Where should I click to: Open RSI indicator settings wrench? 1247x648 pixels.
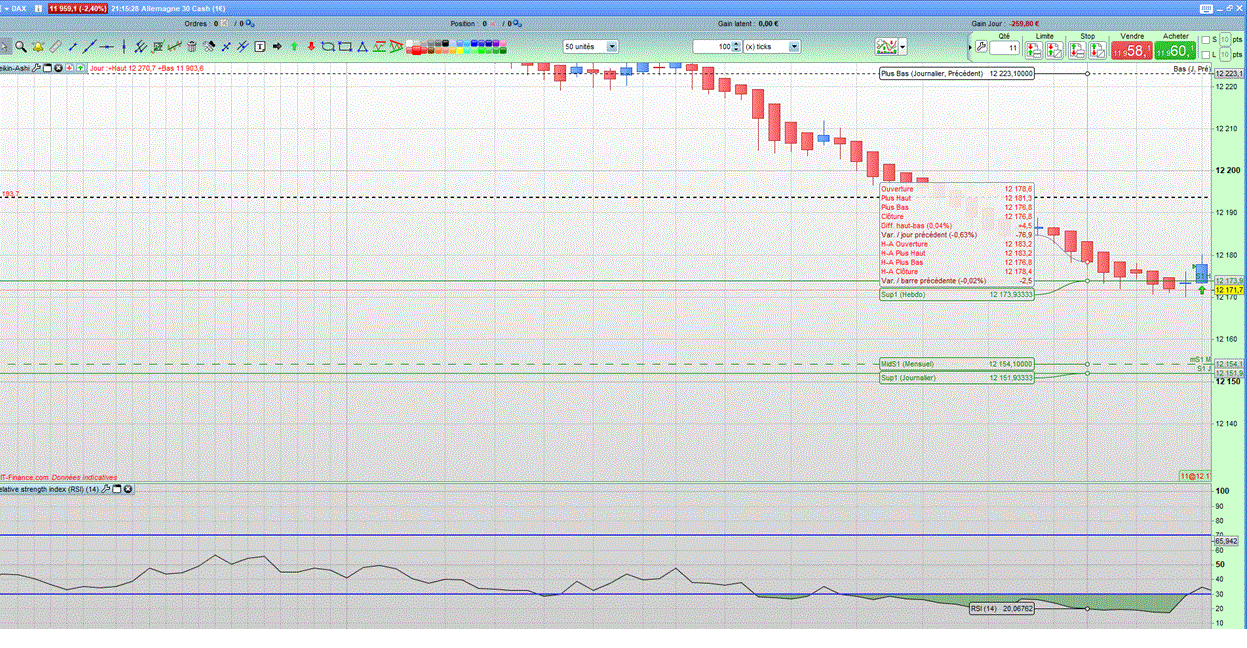(106, 489)
